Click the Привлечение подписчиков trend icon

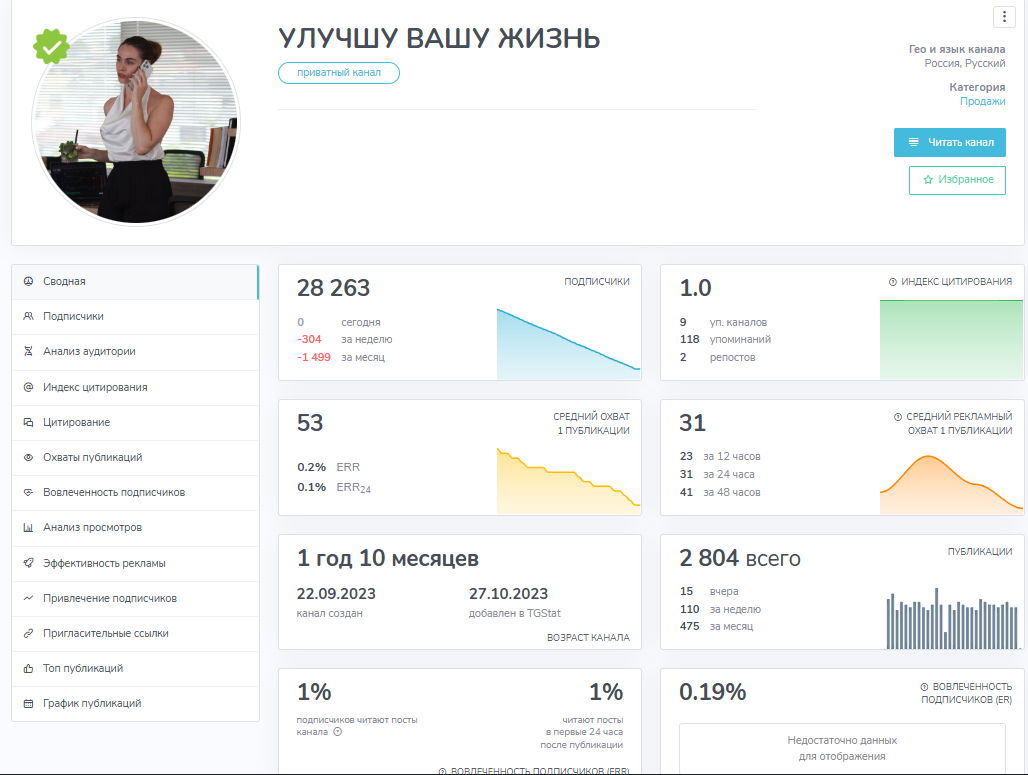28,598
